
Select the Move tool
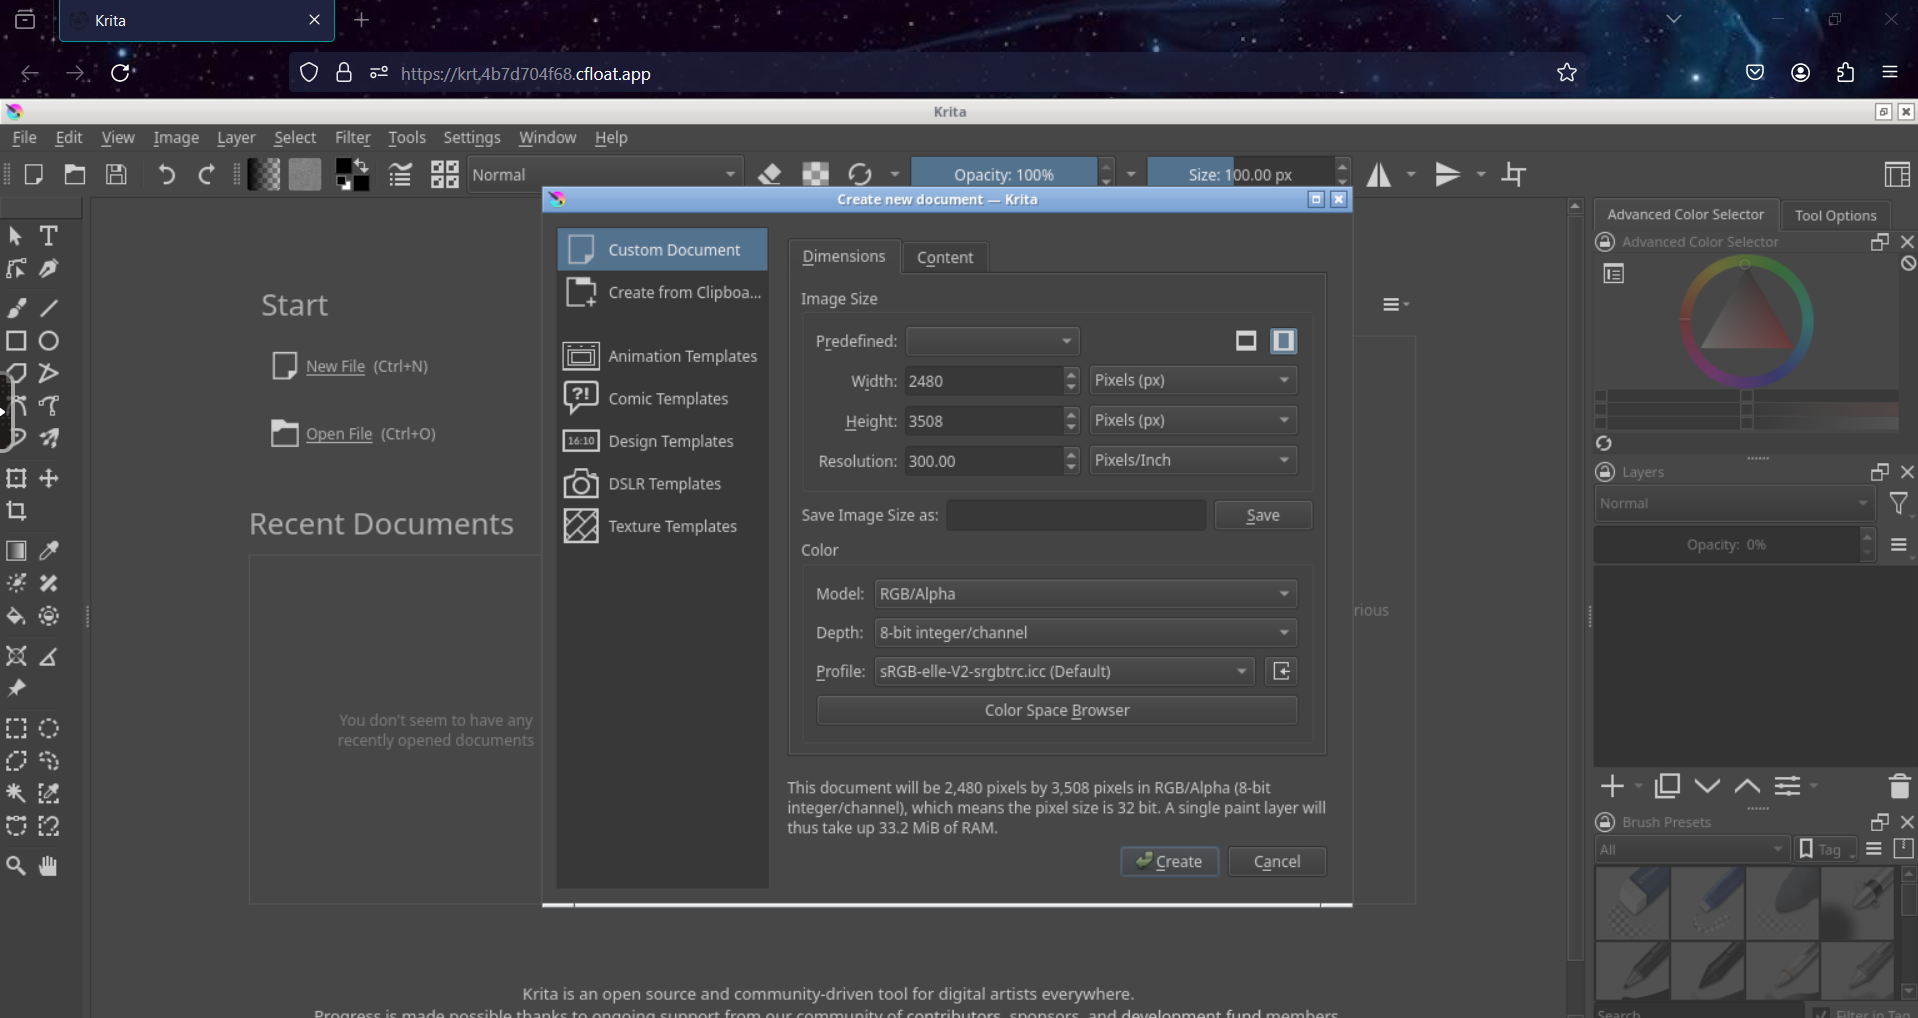tap(48, 478)
